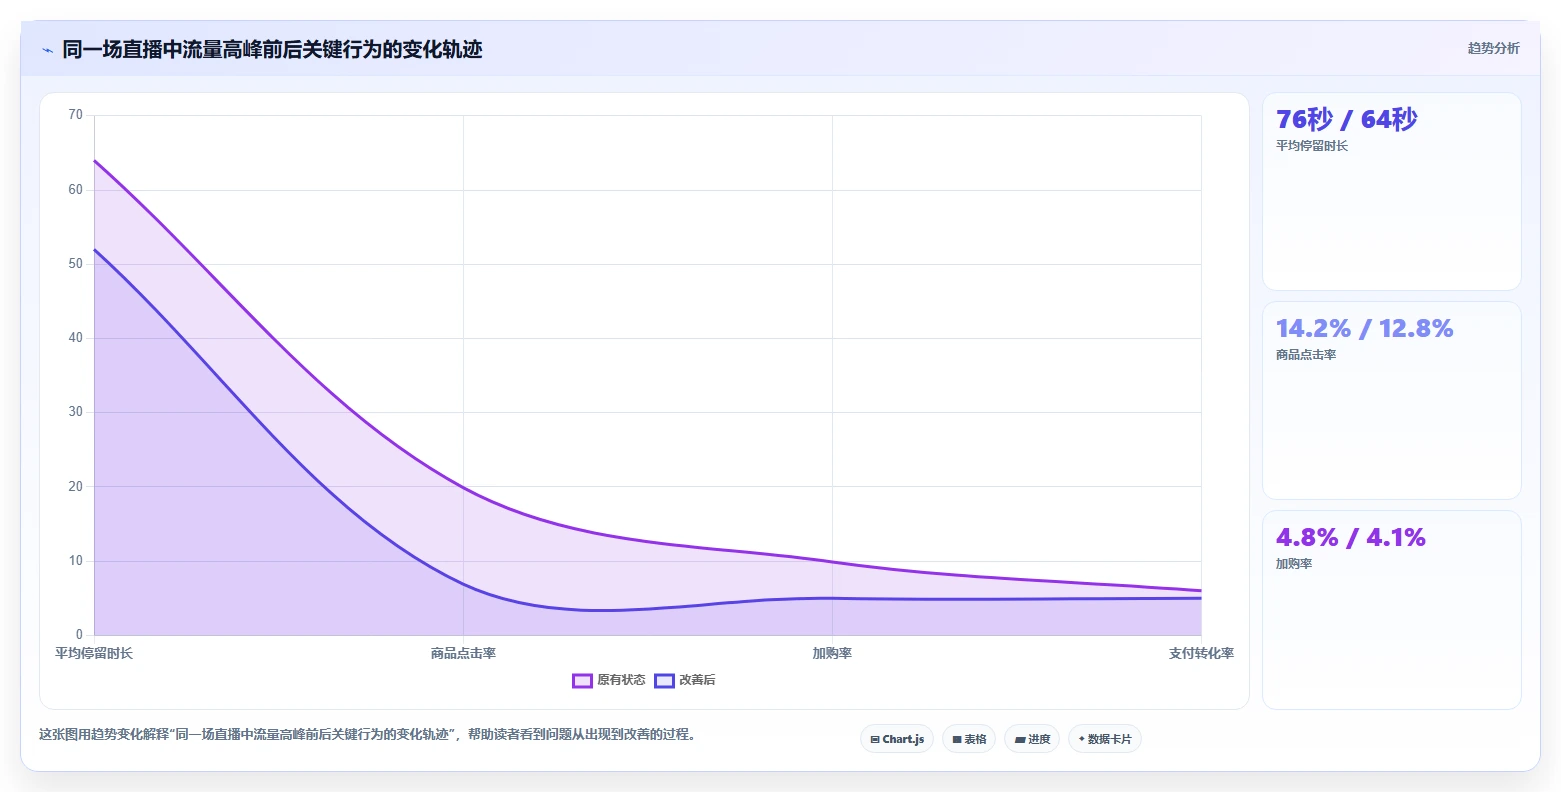Click the square icon in the 表格 tag
This screenshot has height=792, width=1561.
(957, 740)
